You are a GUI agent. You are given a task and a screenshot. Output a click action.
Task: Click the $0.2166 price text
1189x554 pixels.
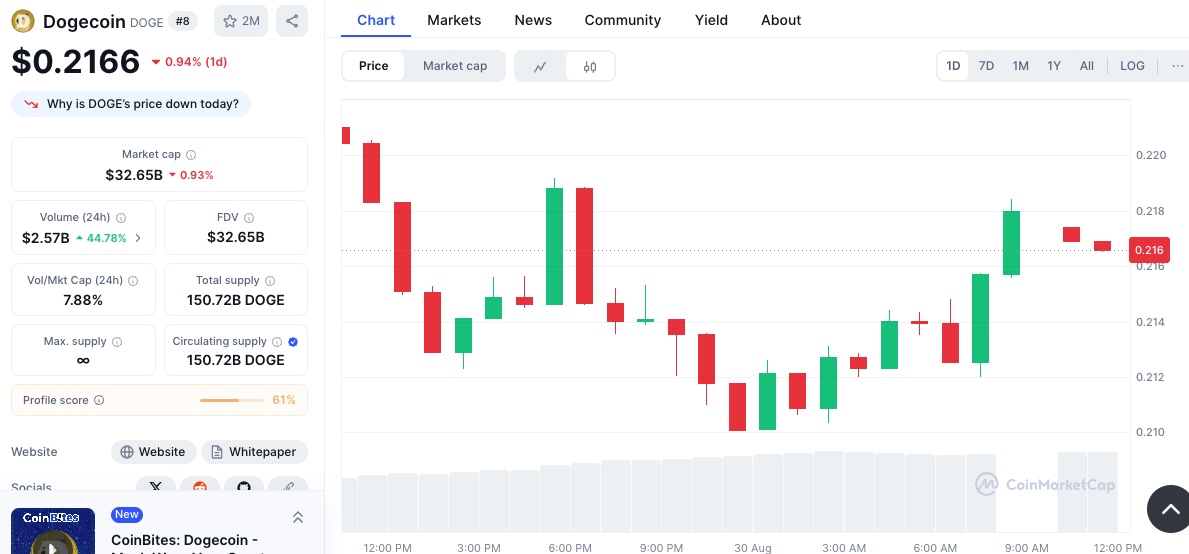pyautogui.click(x=76, y=61)
